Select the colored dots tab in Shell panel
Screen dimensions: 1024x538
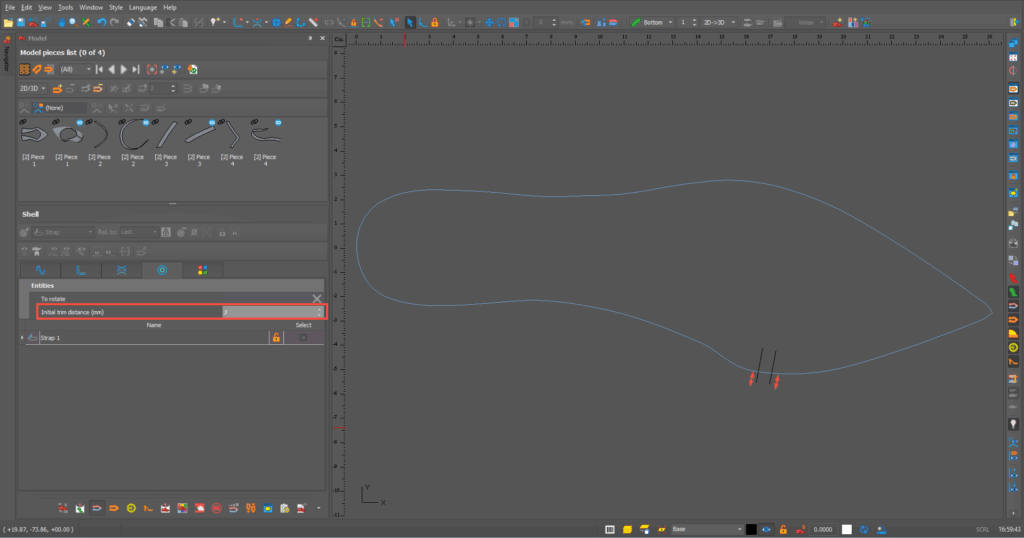coord(202,270)
